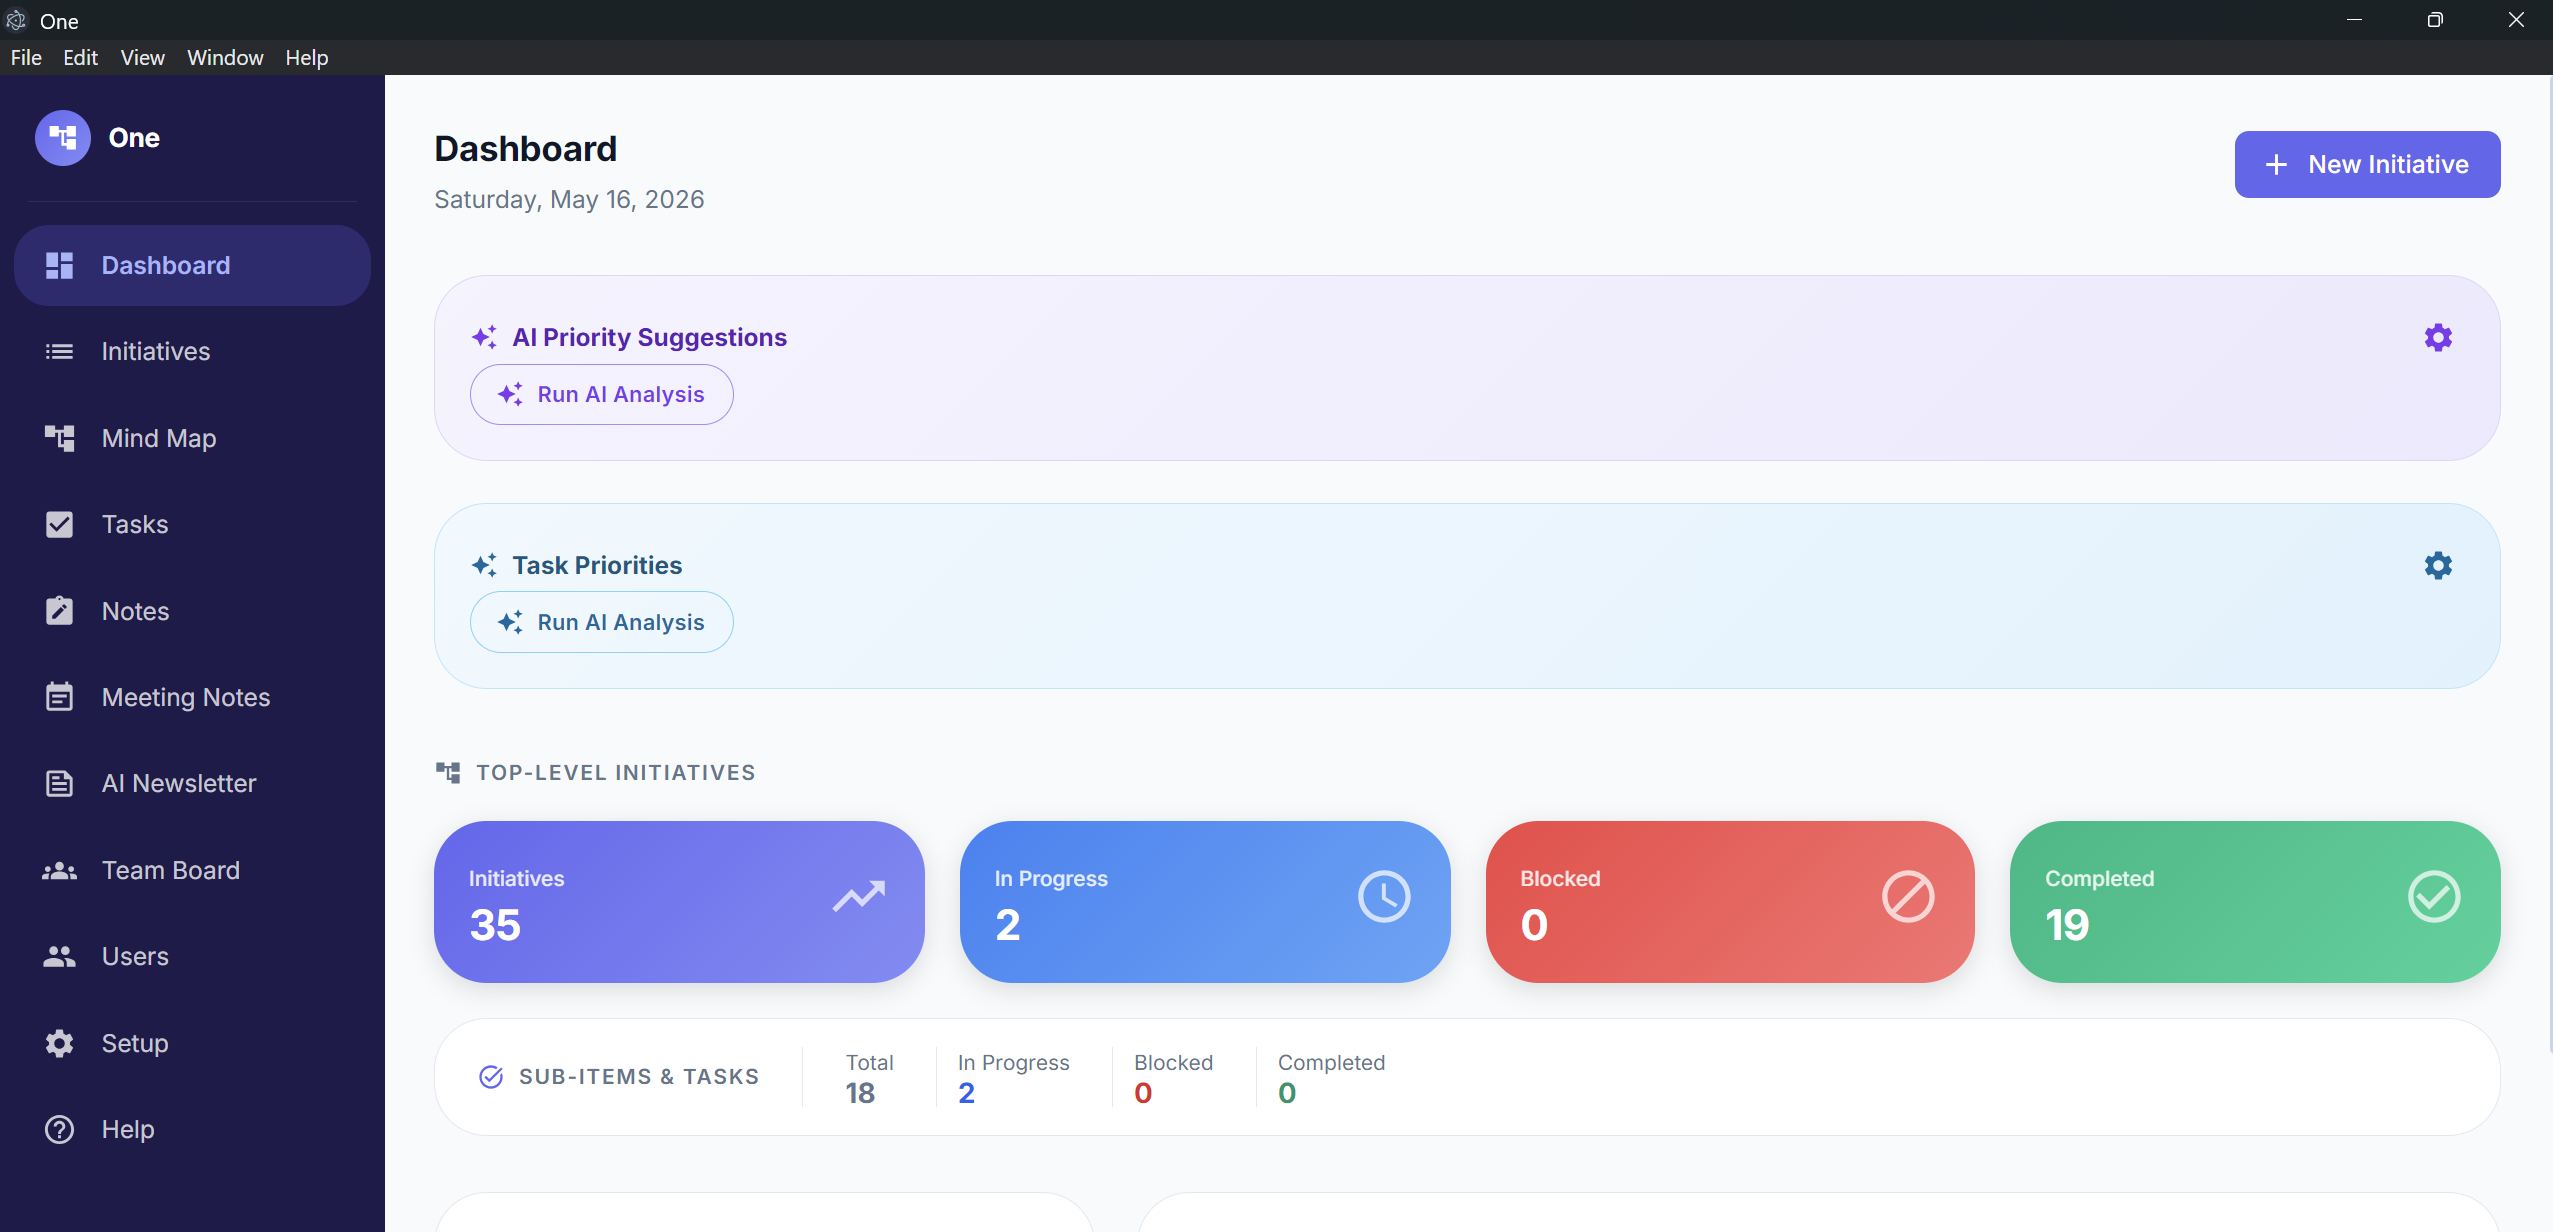Click Sub-items Completed count 0
2553x1232 pixels.
[1287, 1093]
